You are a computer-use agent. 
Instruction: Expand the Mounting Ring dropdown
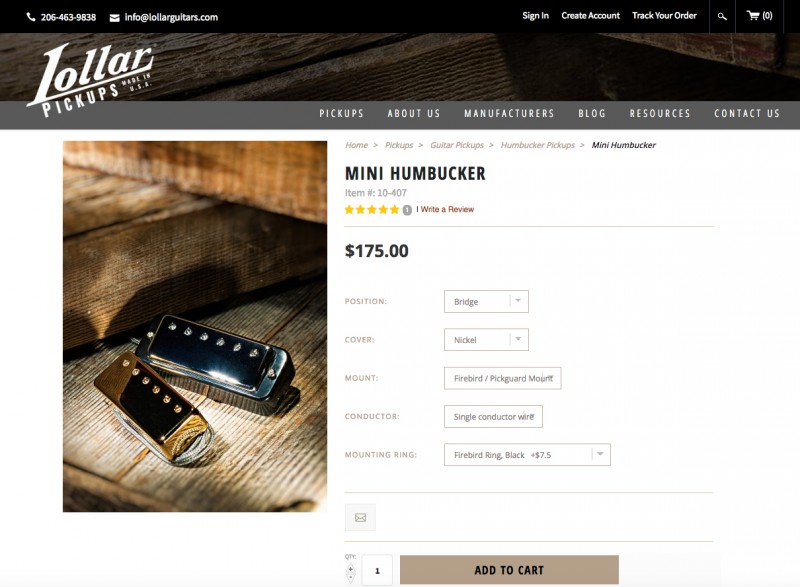pyautogui.click(x=527, y=455)
